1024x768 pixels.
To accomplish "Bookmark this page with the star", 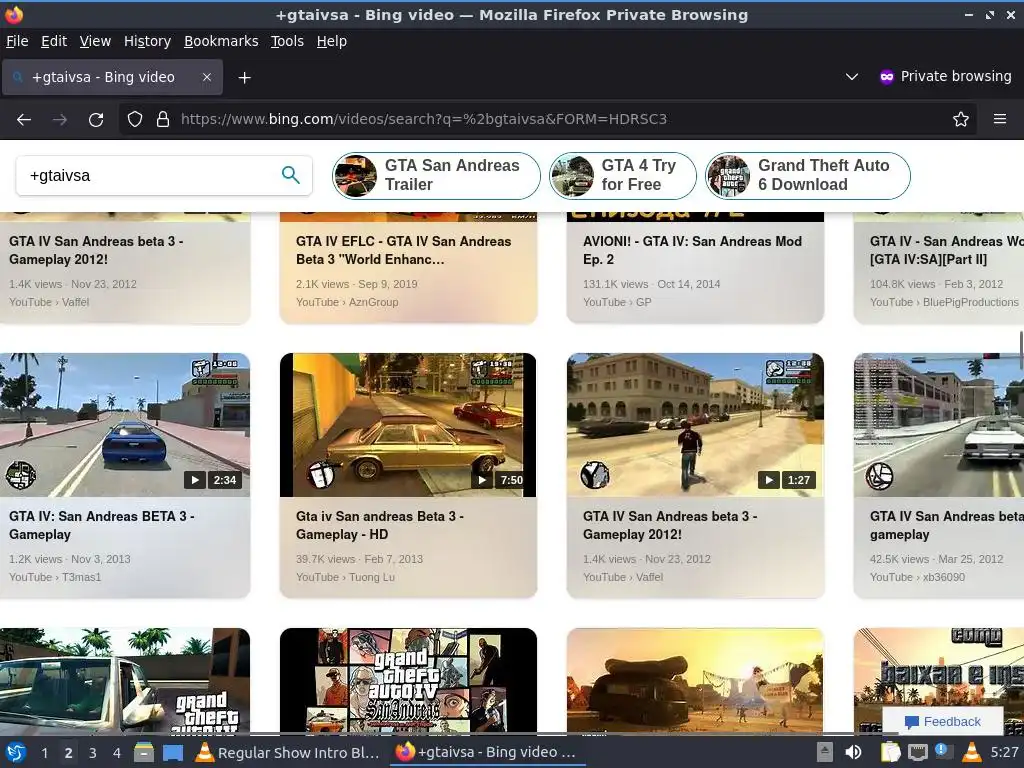I will (961, 120).
